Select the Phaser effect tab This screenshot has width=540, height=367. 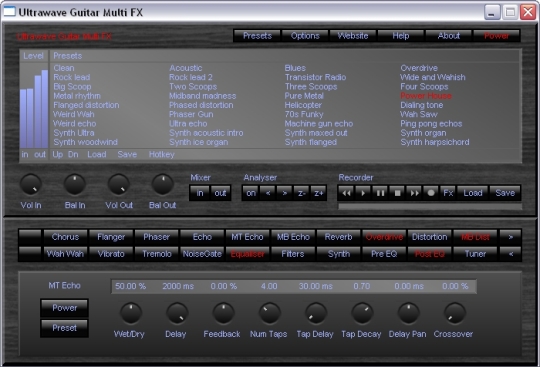coord(157,237)
